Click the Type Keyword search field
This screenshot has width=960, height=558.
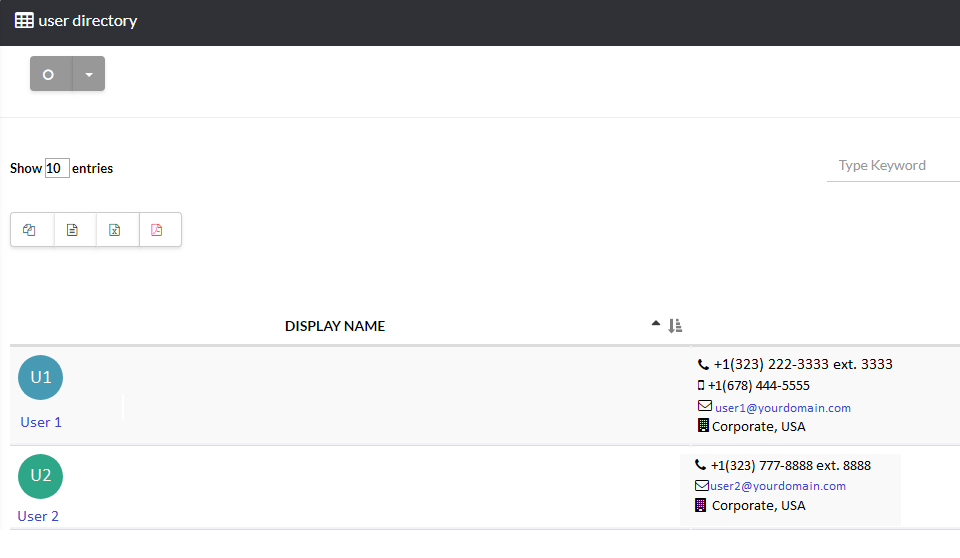tap(893, 166)
